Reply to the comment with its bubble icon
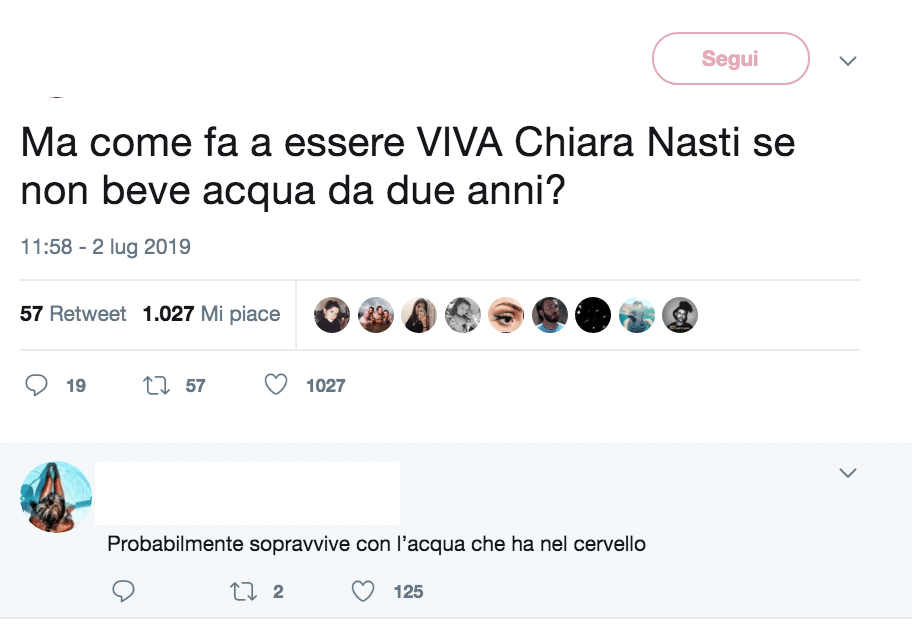The width and height of the screenshot is (912, 627). (123, 591)
